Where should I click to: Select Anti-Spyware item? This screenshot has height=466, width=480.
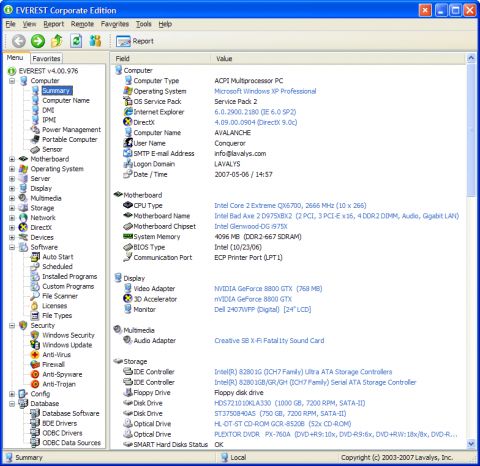tap(62, 374)
